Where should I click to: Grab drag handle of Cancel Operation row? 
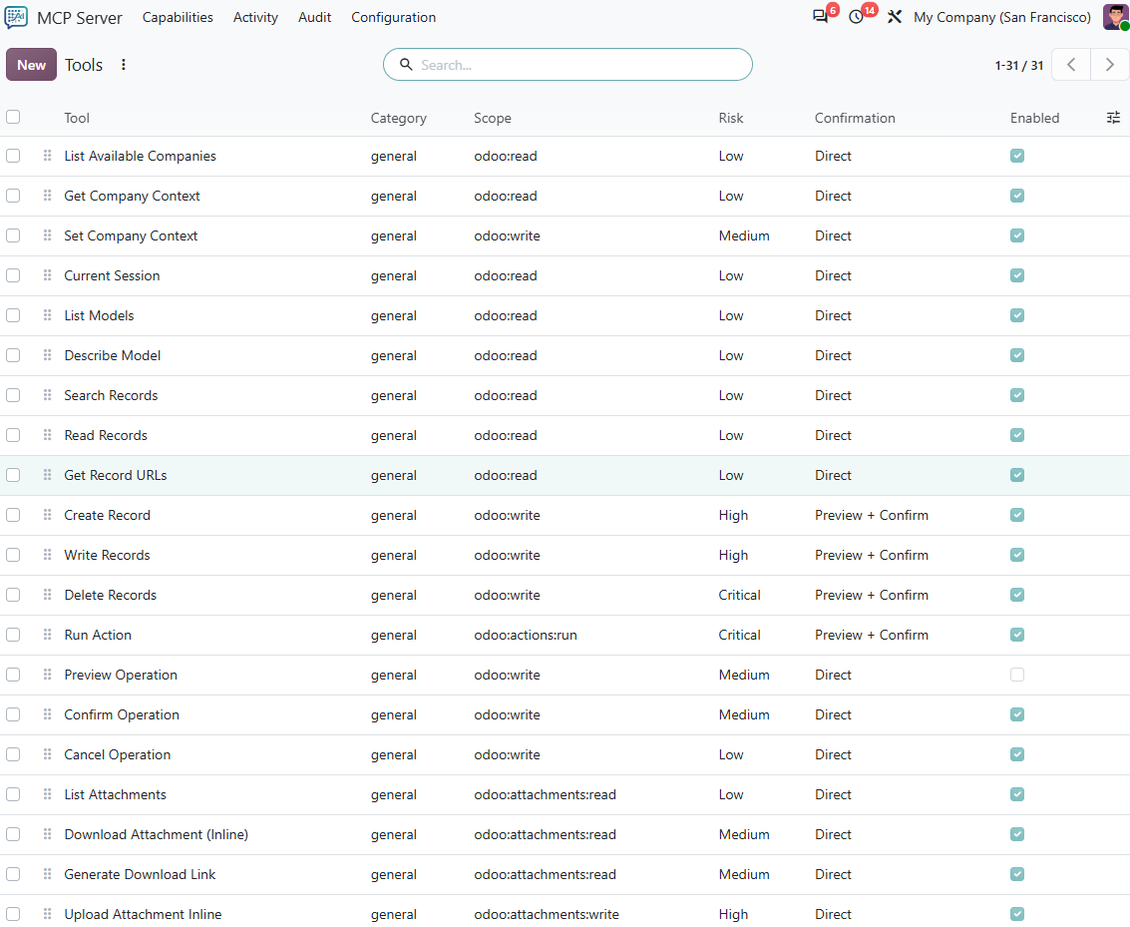pos(48,754)
